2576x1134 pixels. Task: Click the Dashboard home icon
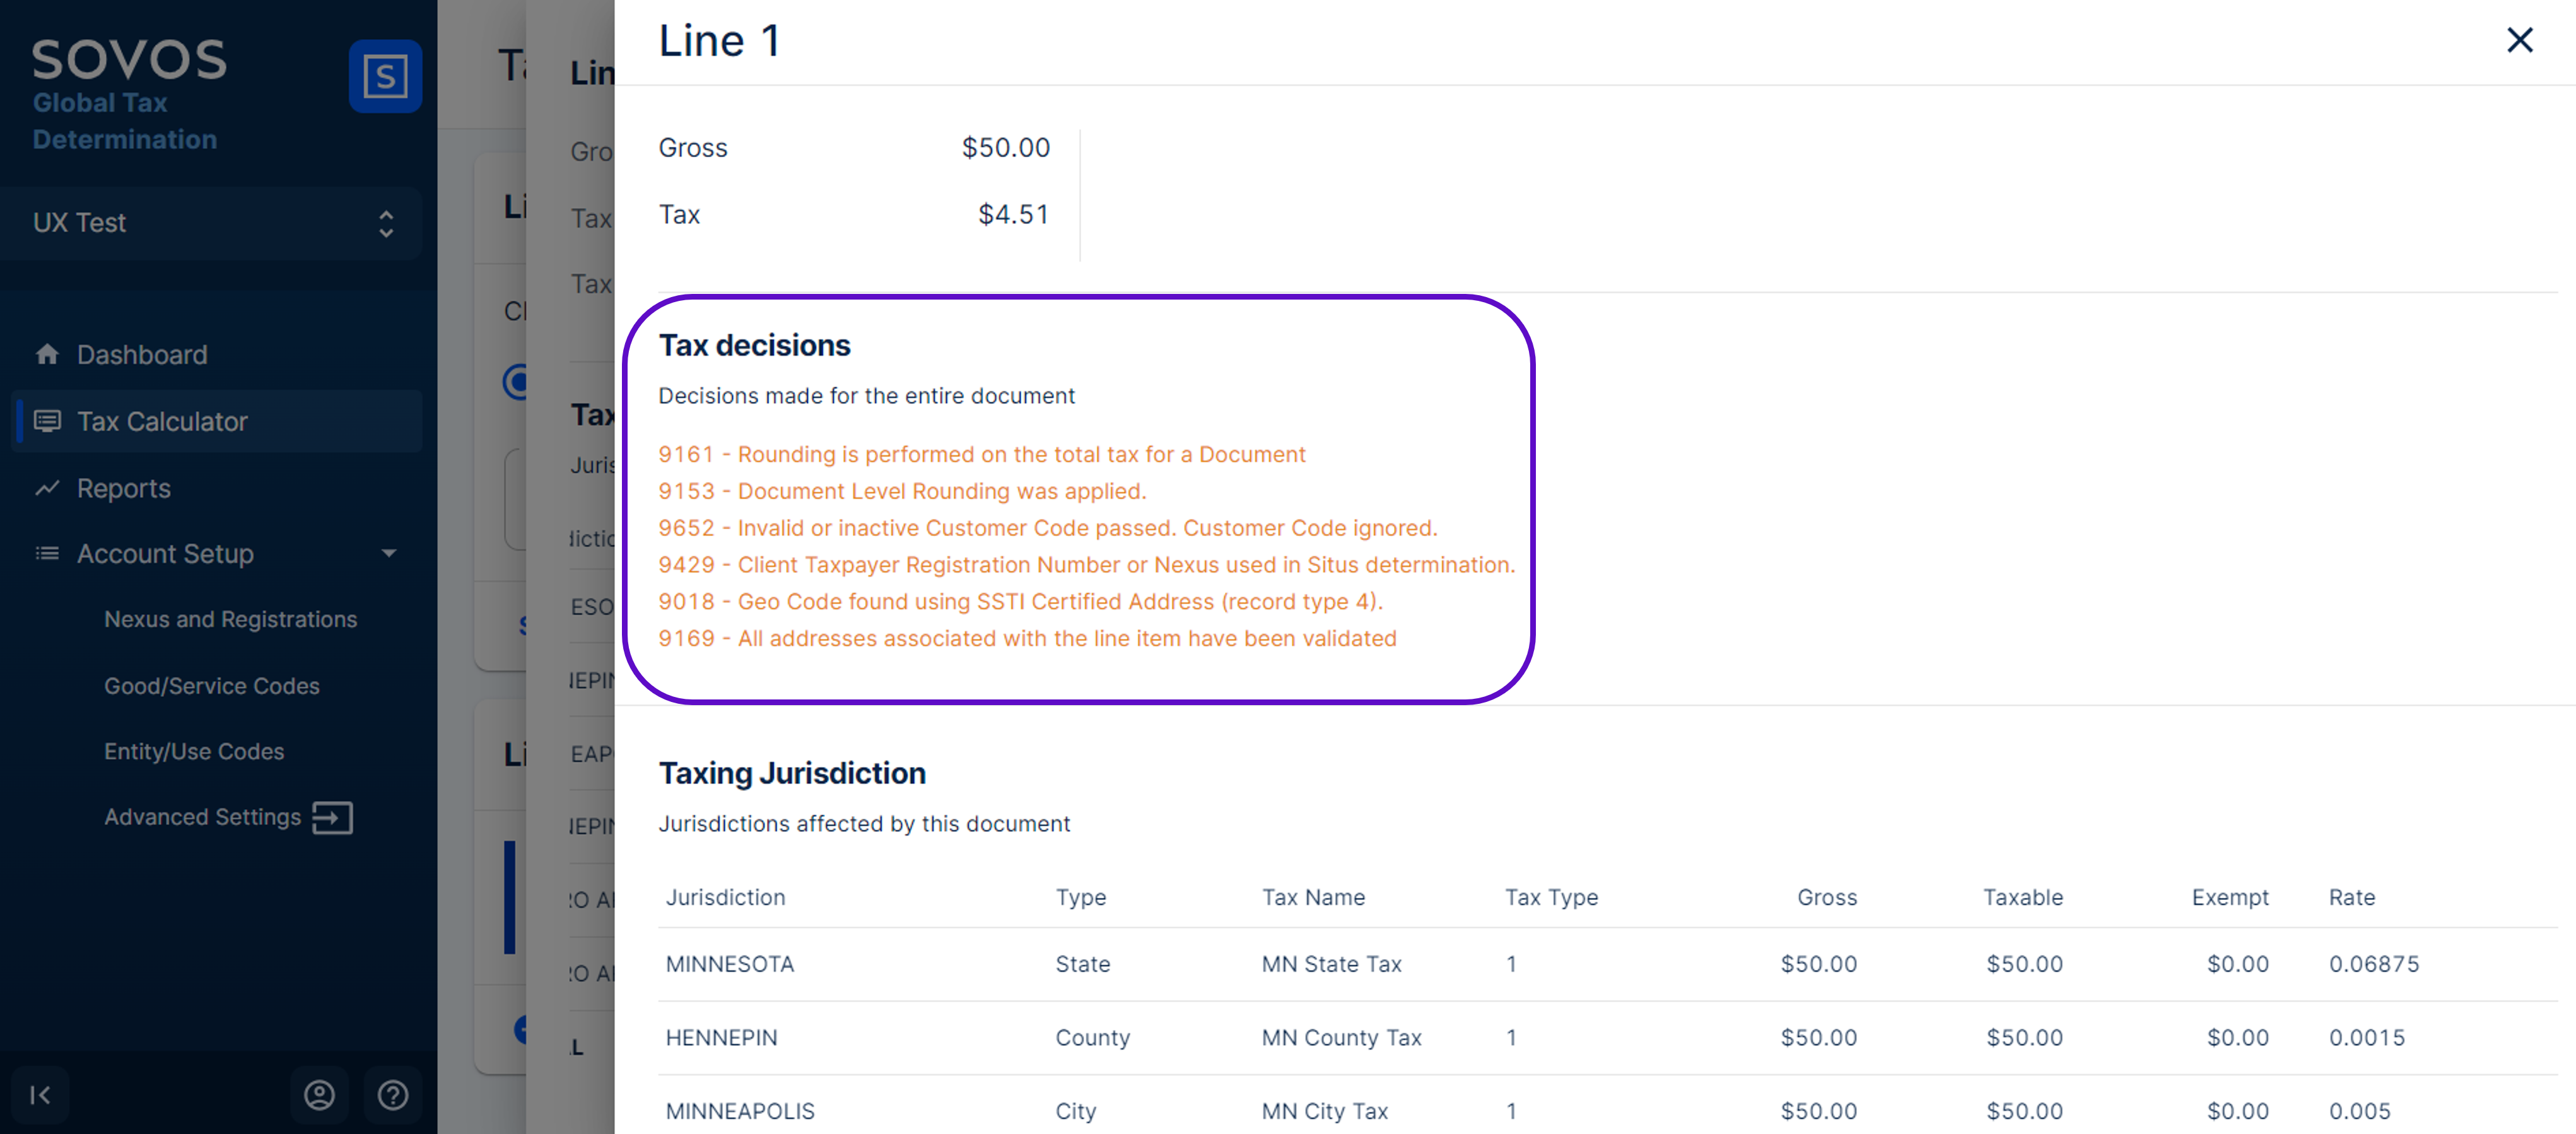(47, 354)
